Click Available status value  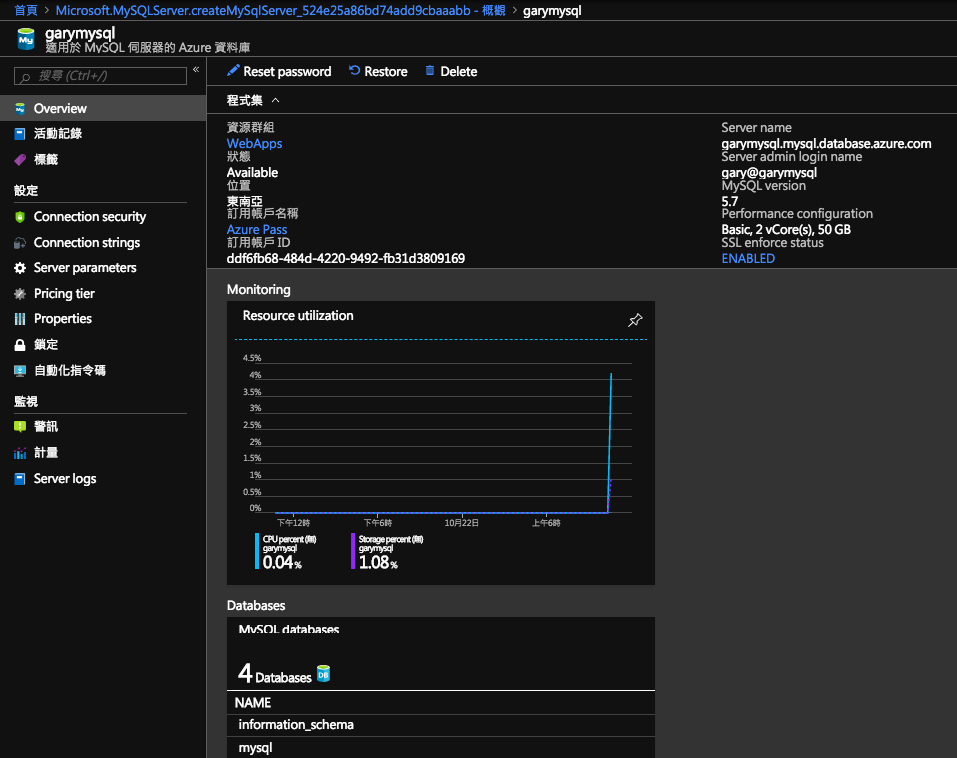[x=252, y=173]
